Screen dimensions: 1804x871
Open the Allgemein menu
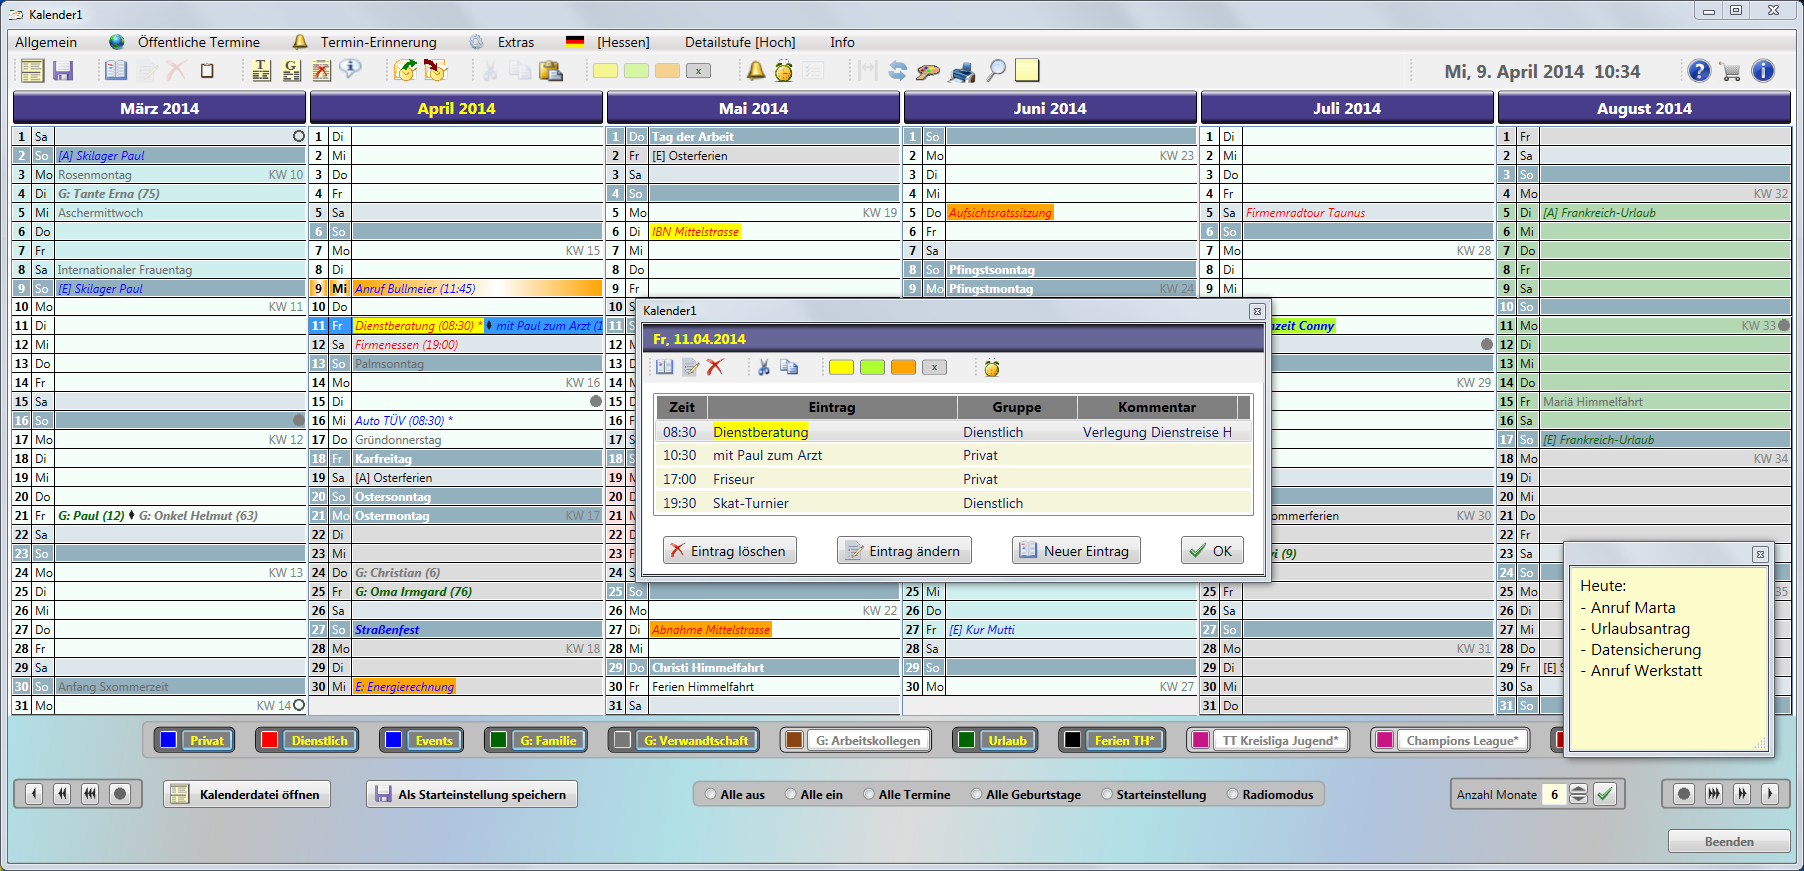(46, 42)
